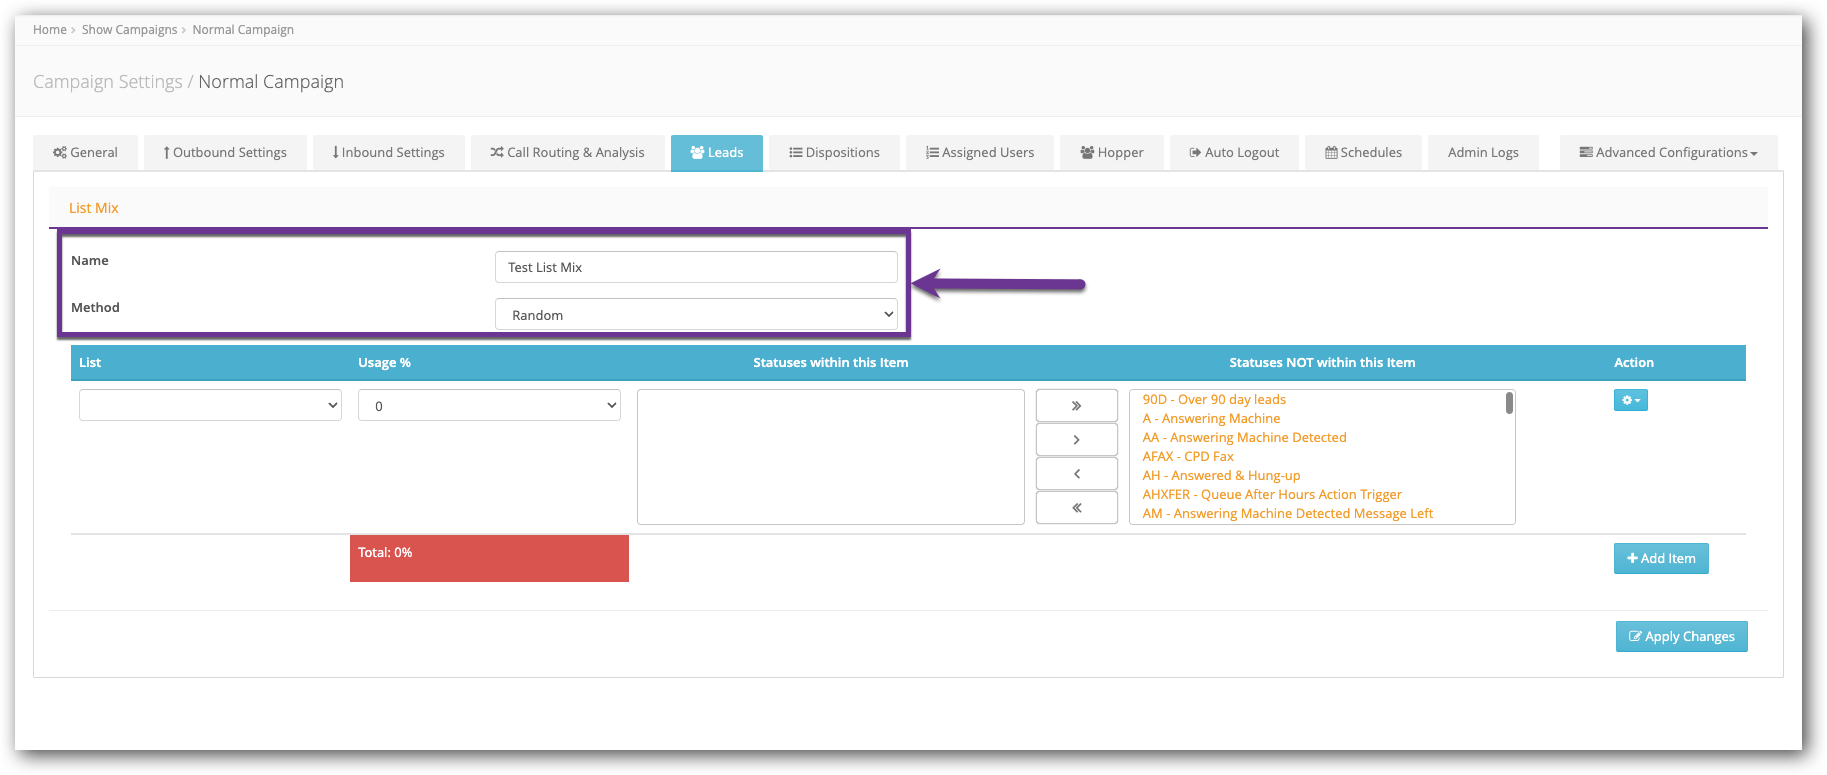Select the Leads tab
The width and height of the screenshot is (1827, 775).
click(x=717, y=153)
